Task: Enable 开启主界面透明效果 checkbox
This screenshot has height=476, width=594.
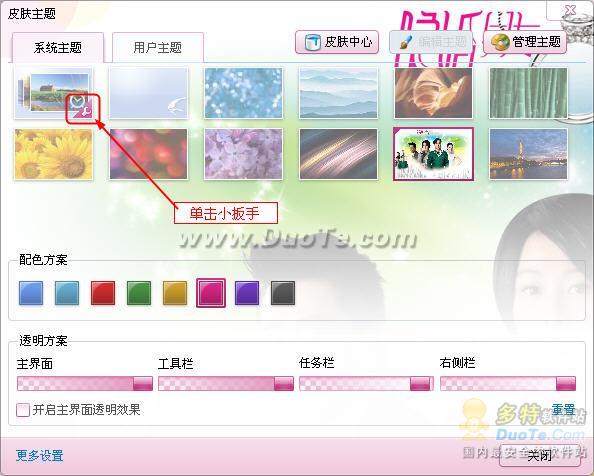Action: 23,410
